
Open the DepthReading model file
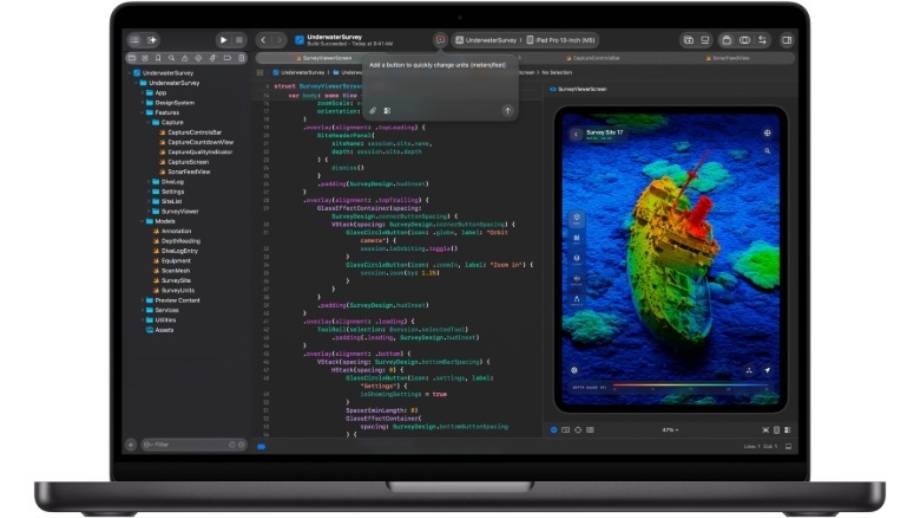tap(177, 241)
